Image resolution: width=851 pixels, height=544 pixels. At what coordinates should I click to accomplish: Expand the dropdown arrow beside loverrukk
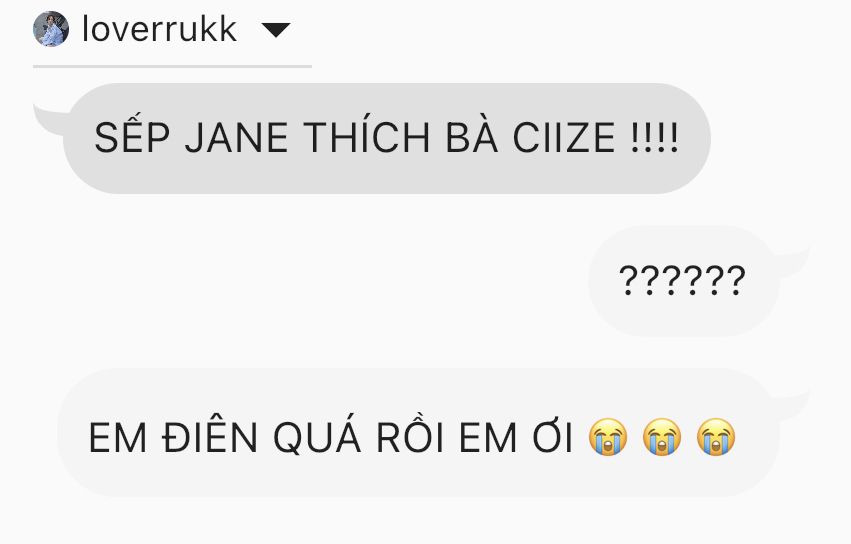click(276, 30)
